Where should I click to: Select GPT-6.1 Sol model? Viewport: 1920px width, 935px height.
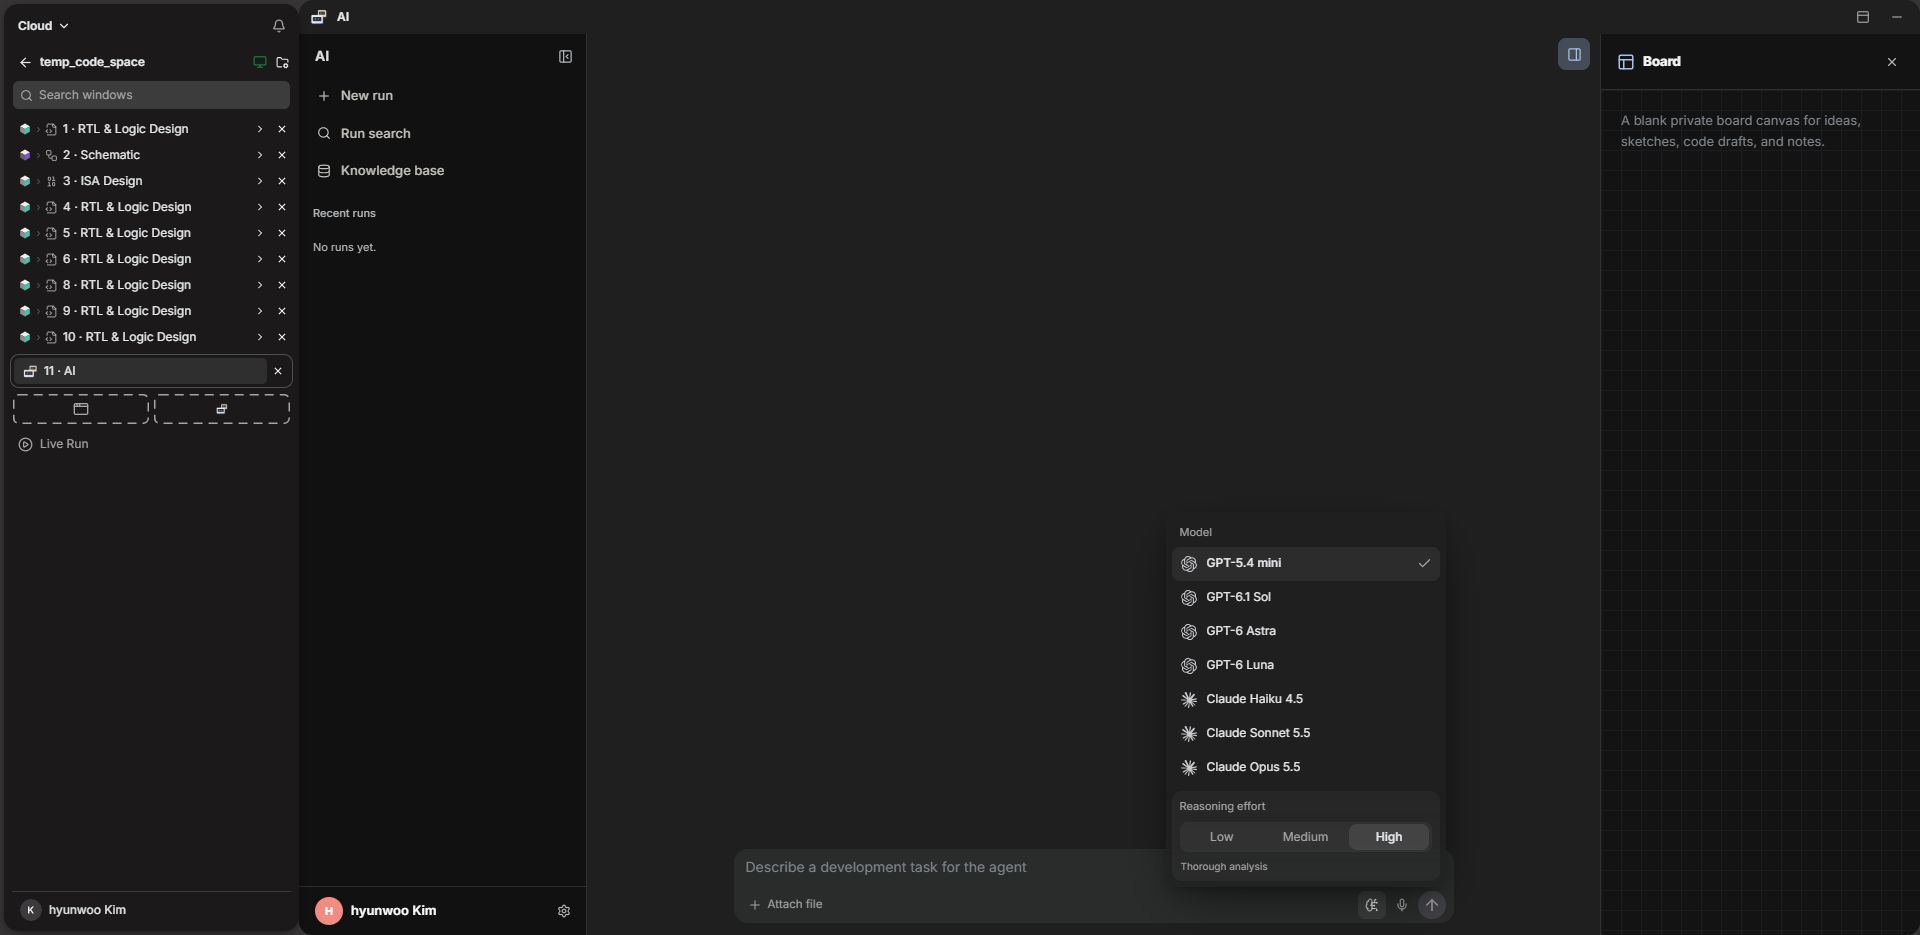coord(1305,598)
